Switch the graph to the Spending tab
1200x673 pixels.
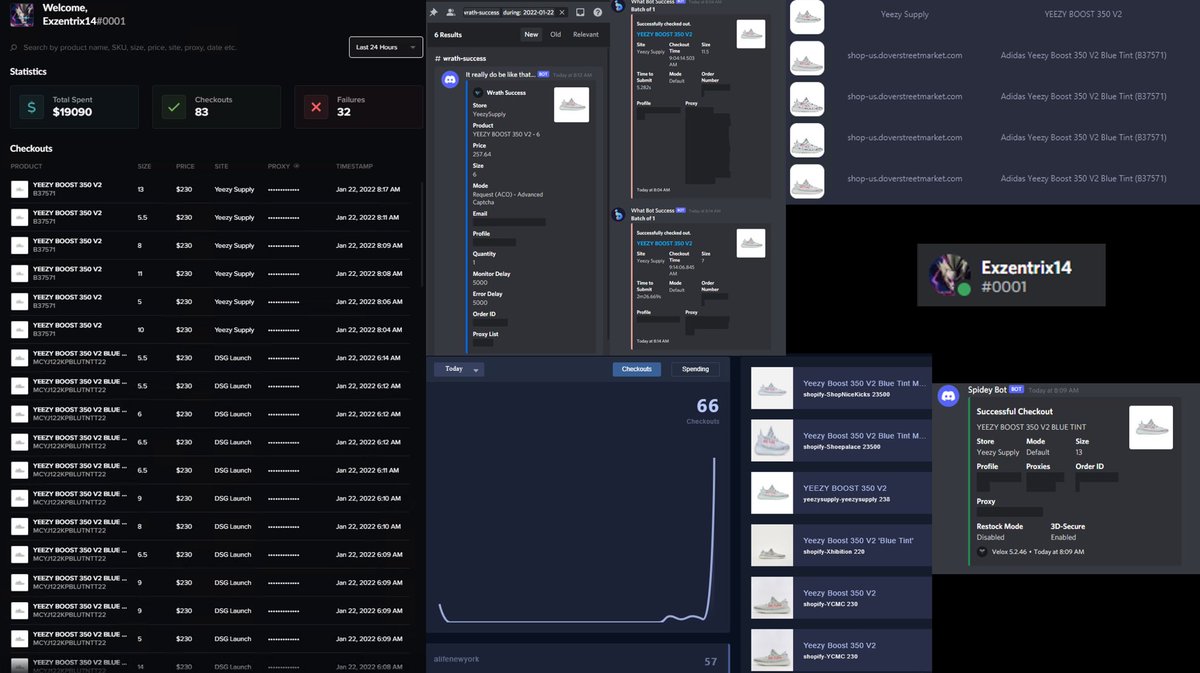tap(695, 369)
